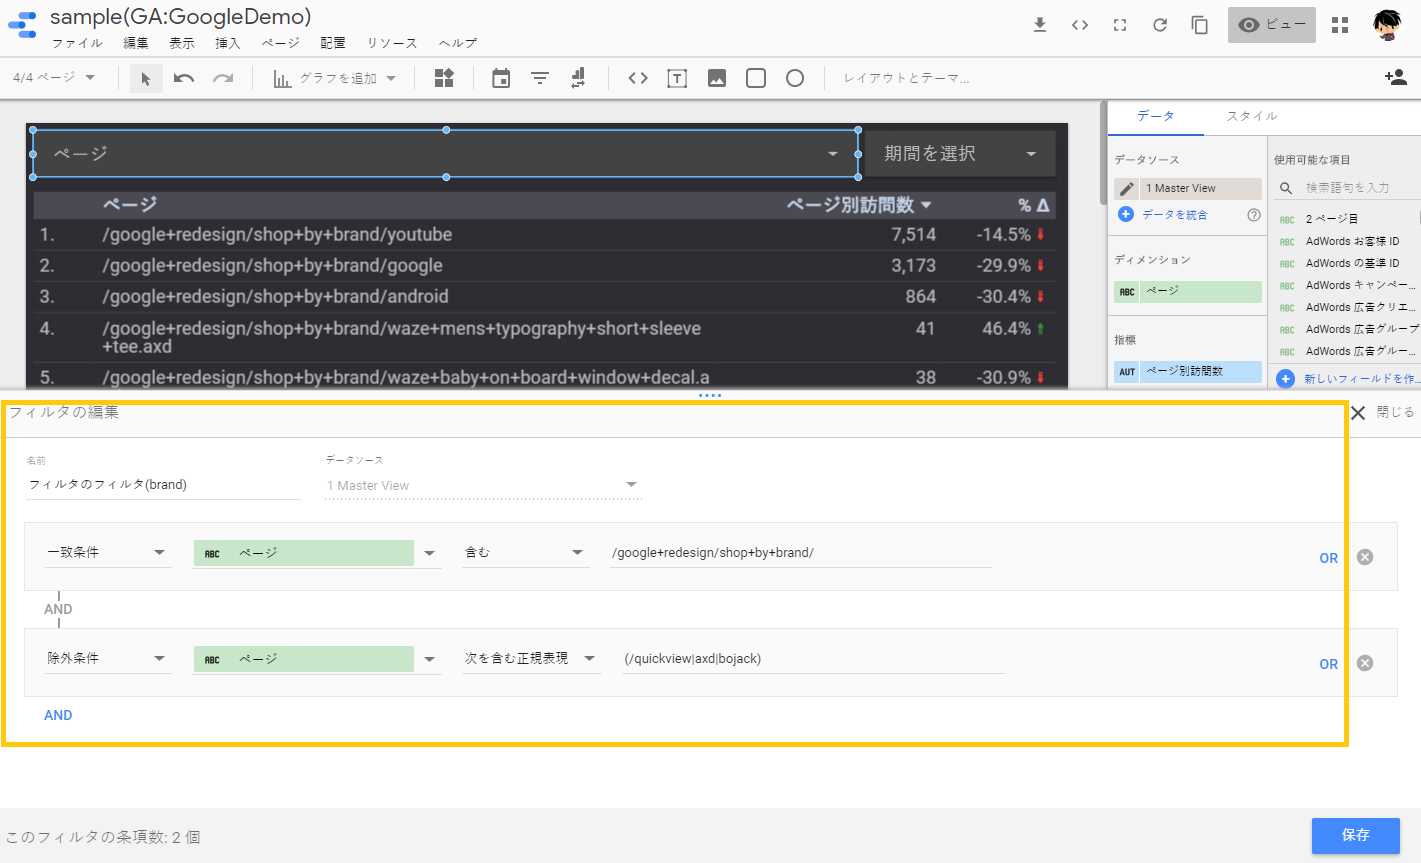Click the report title sample(GA:GoogleDemo)

tap(180, 16)
